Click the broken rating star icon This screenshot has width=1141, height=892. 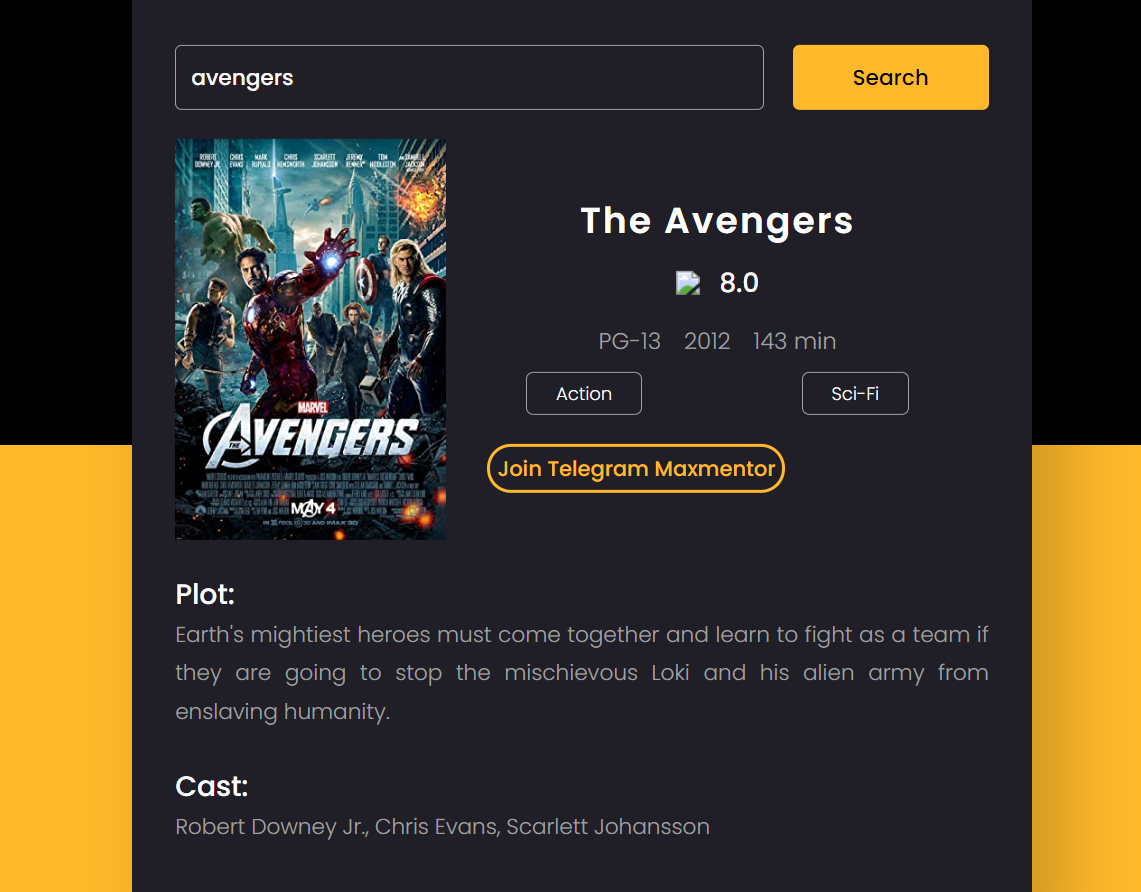pyautogui.click(x=687, y=282)
